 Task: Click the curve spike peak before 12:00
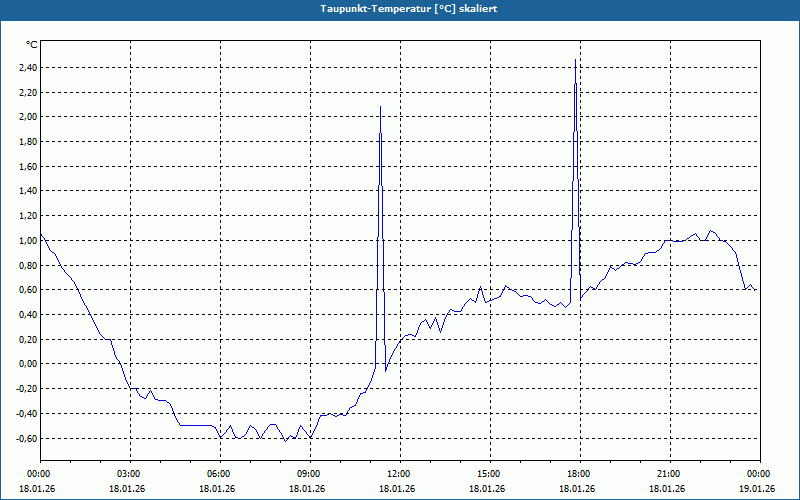[381, 107]
